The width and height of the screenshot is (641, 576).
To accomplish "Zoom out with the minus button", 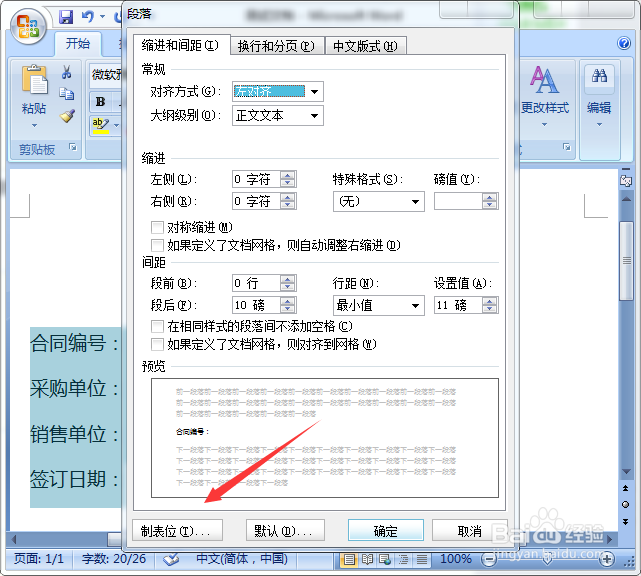I will pos(488,559).
